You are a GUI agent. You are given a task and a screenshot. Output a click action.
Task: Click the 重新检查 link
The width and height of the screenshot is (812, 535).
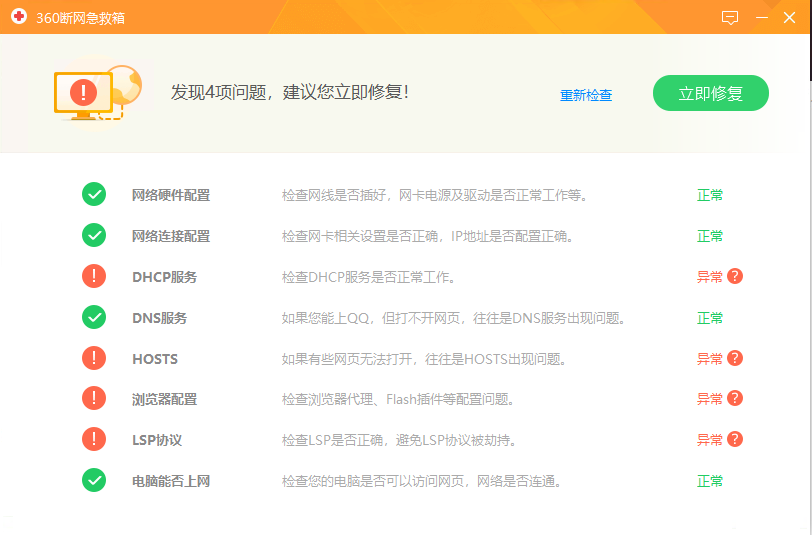[x=586, y=95]
